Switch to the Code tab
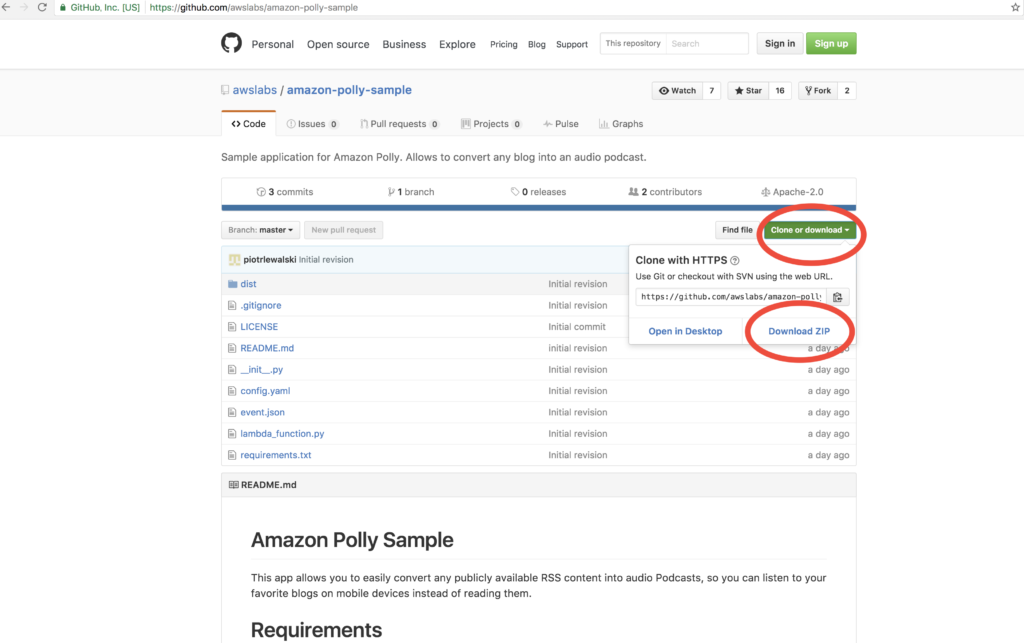The width and height of the screenshot is (1024, 643). pos(249,124)
